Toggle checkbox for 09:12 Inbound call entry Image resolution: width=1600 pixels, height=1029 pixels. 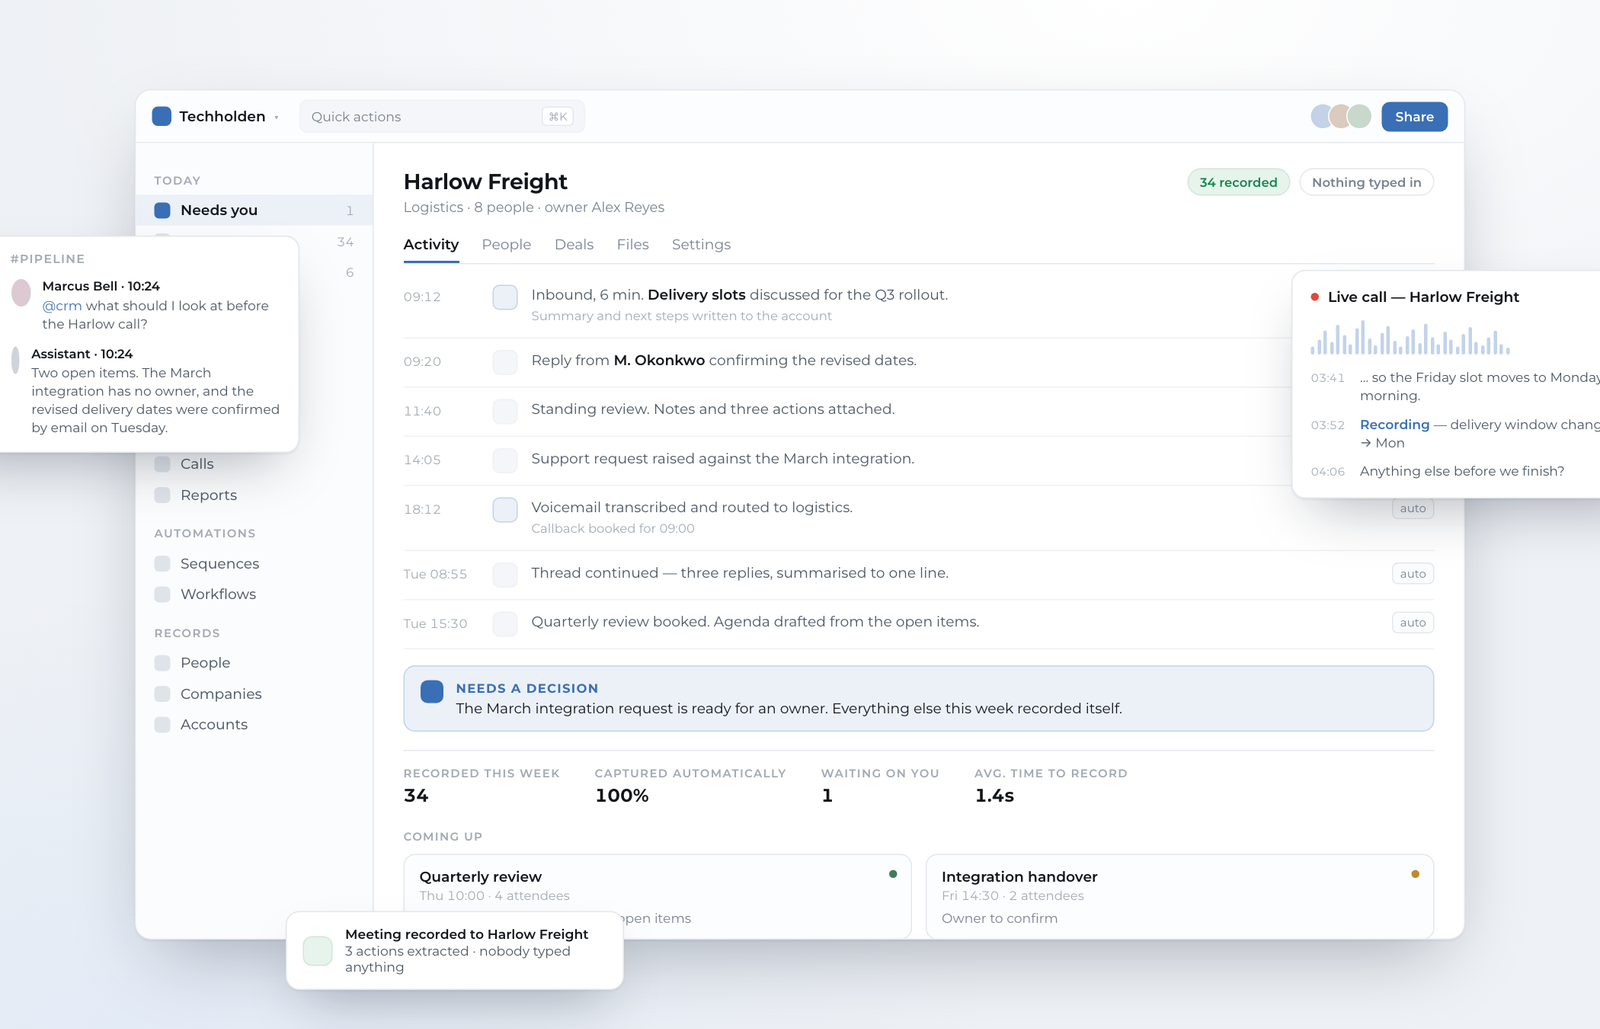pyautogui.click(x=505, y=297)
